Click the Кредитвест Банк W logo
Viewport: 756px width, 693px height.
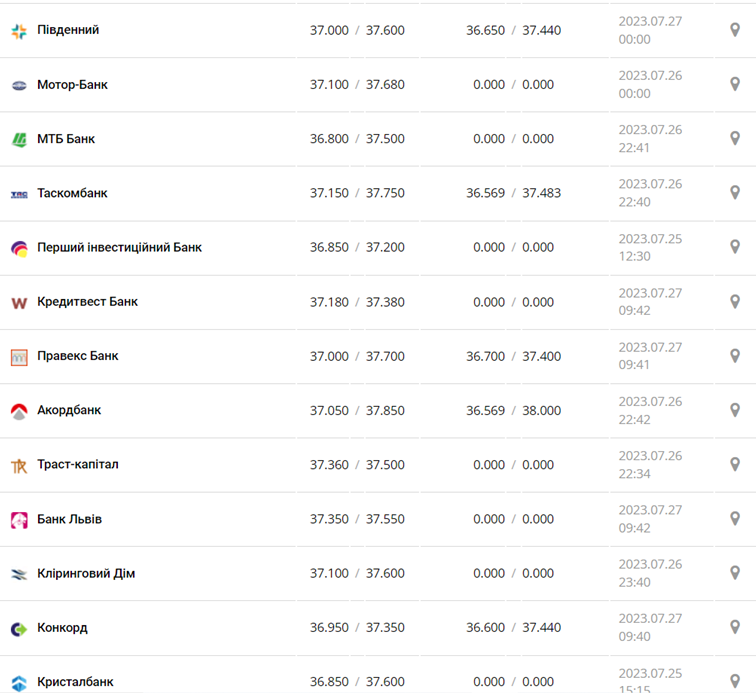coord(19,302)
